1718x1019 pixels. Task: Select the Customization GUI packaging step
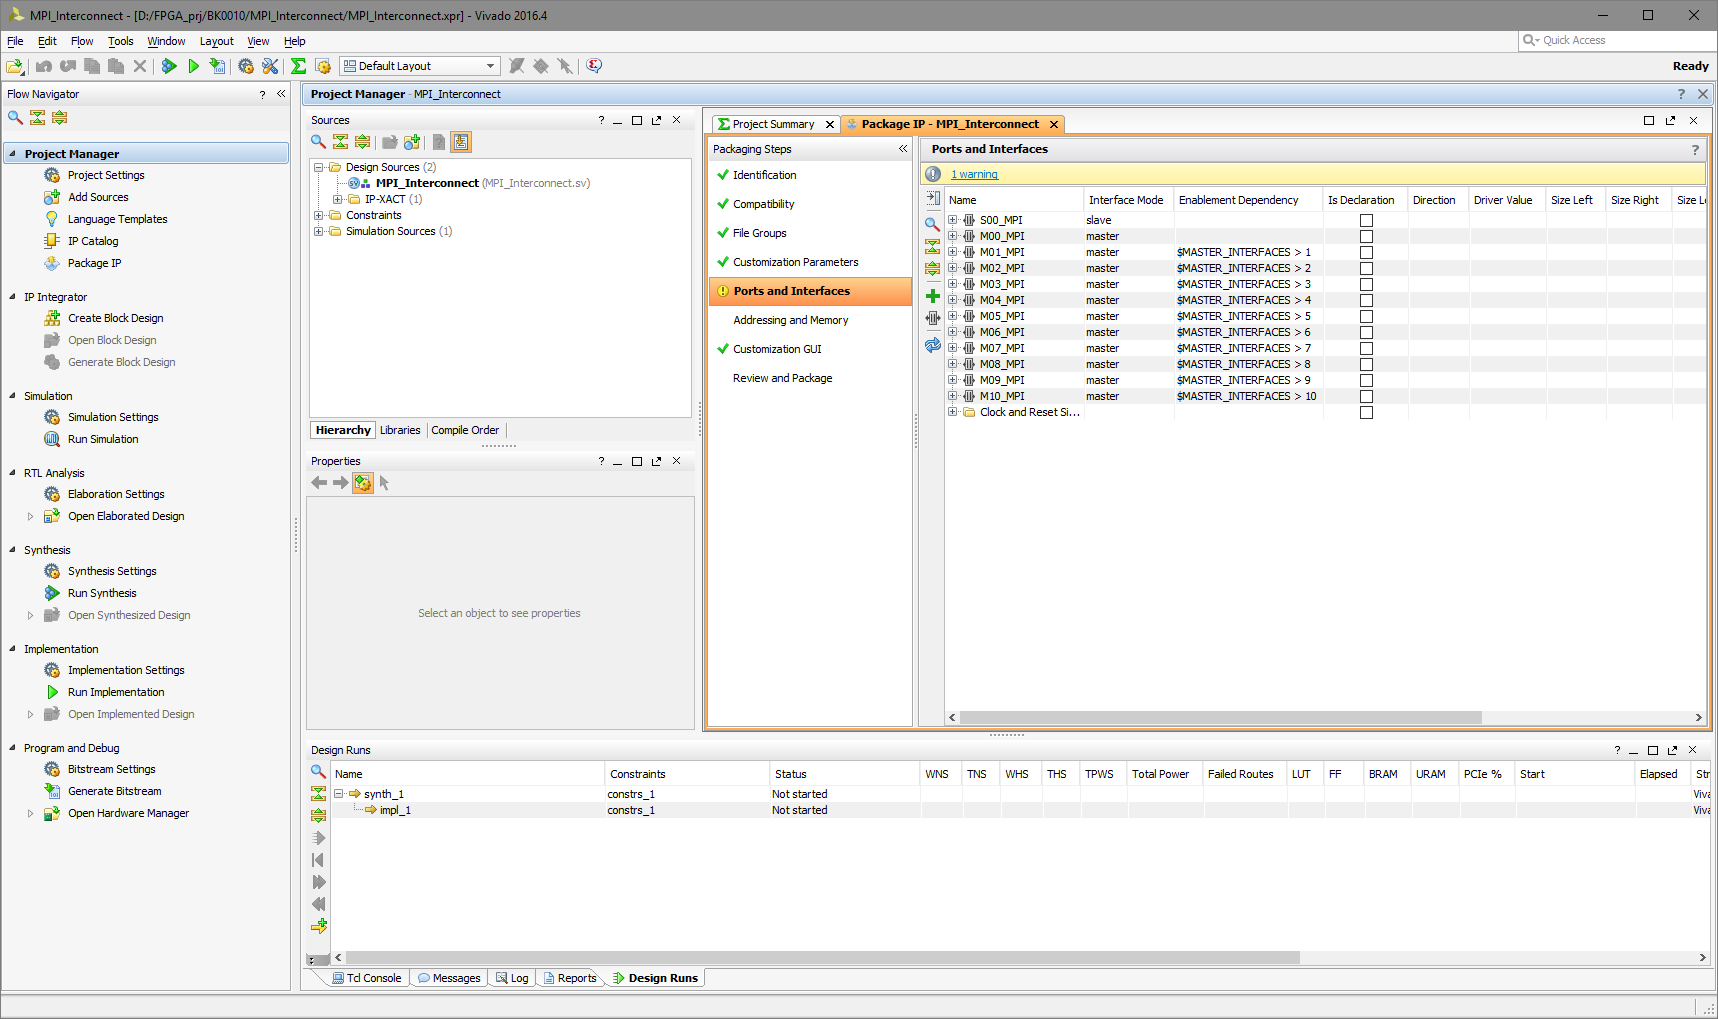point(777,349)
